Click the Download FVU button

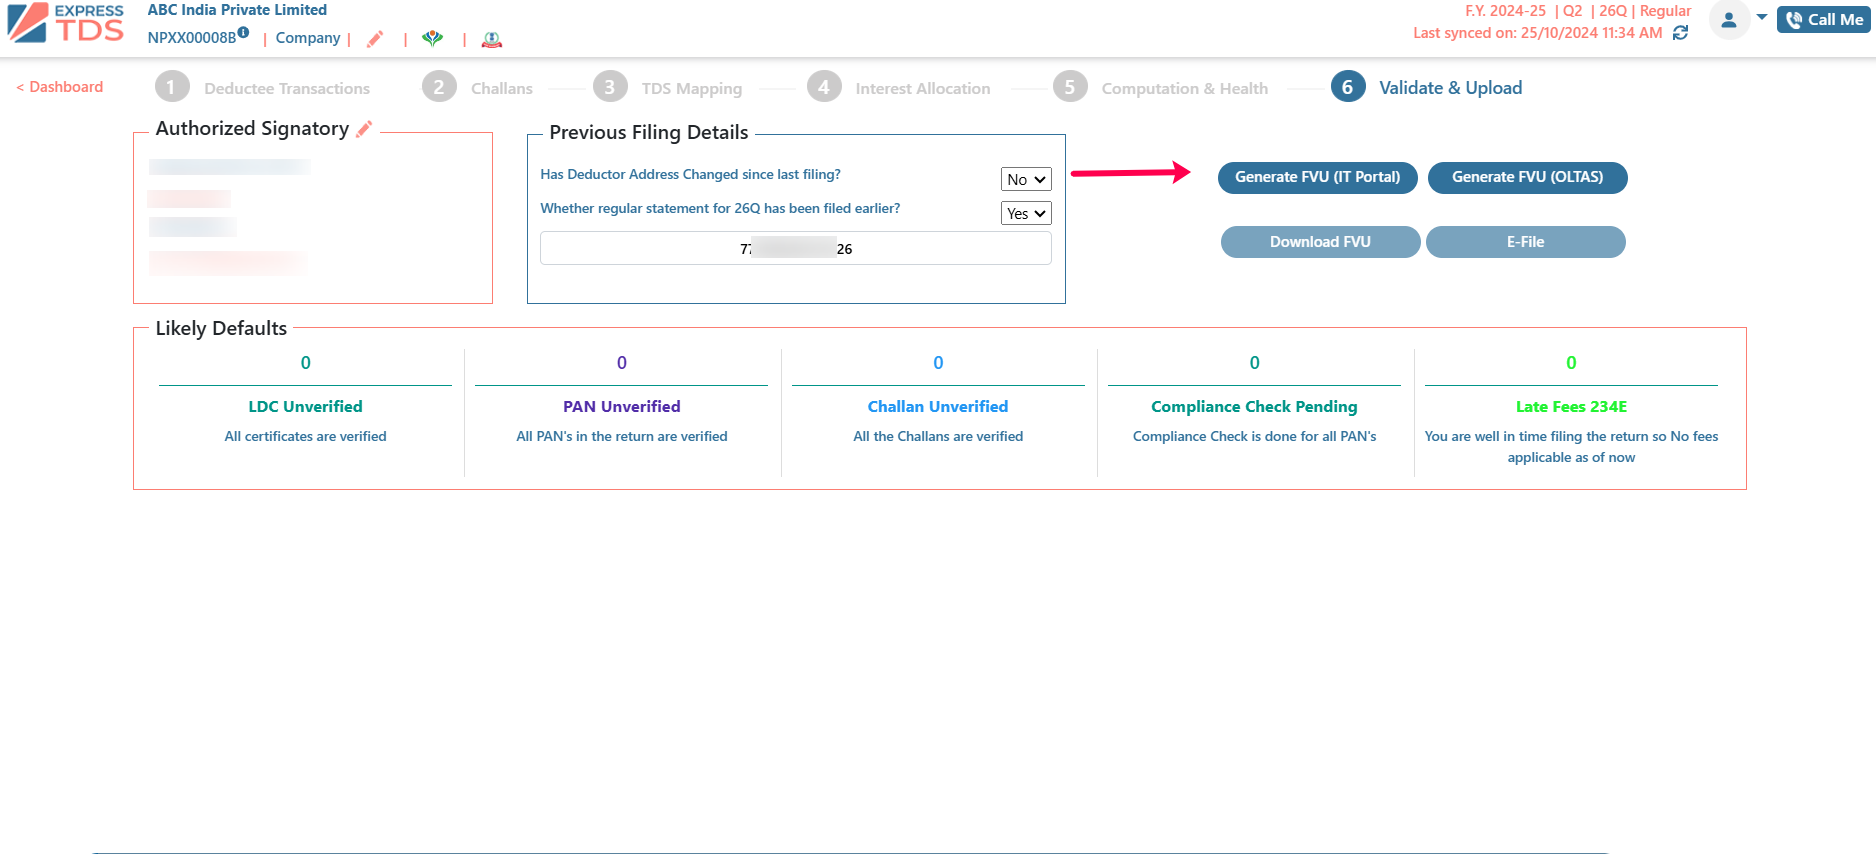1320,242
